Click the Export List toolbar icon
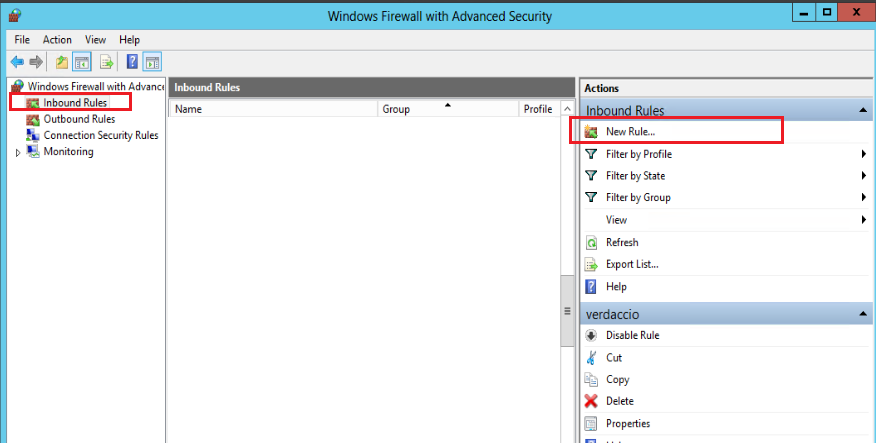This screenshot has height=443, width=876. pos(106,62)
